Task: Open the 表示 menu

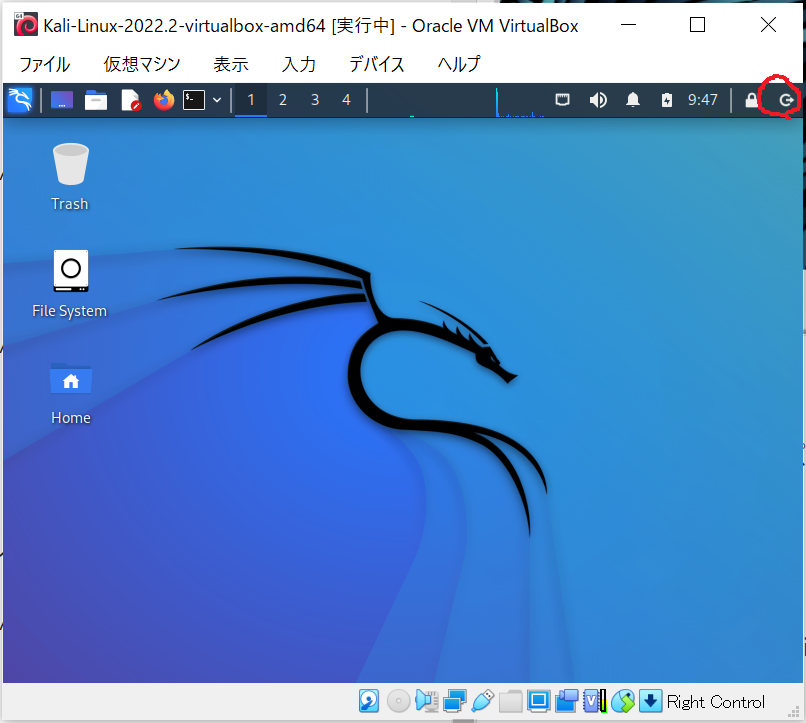Action: point(231,64)
